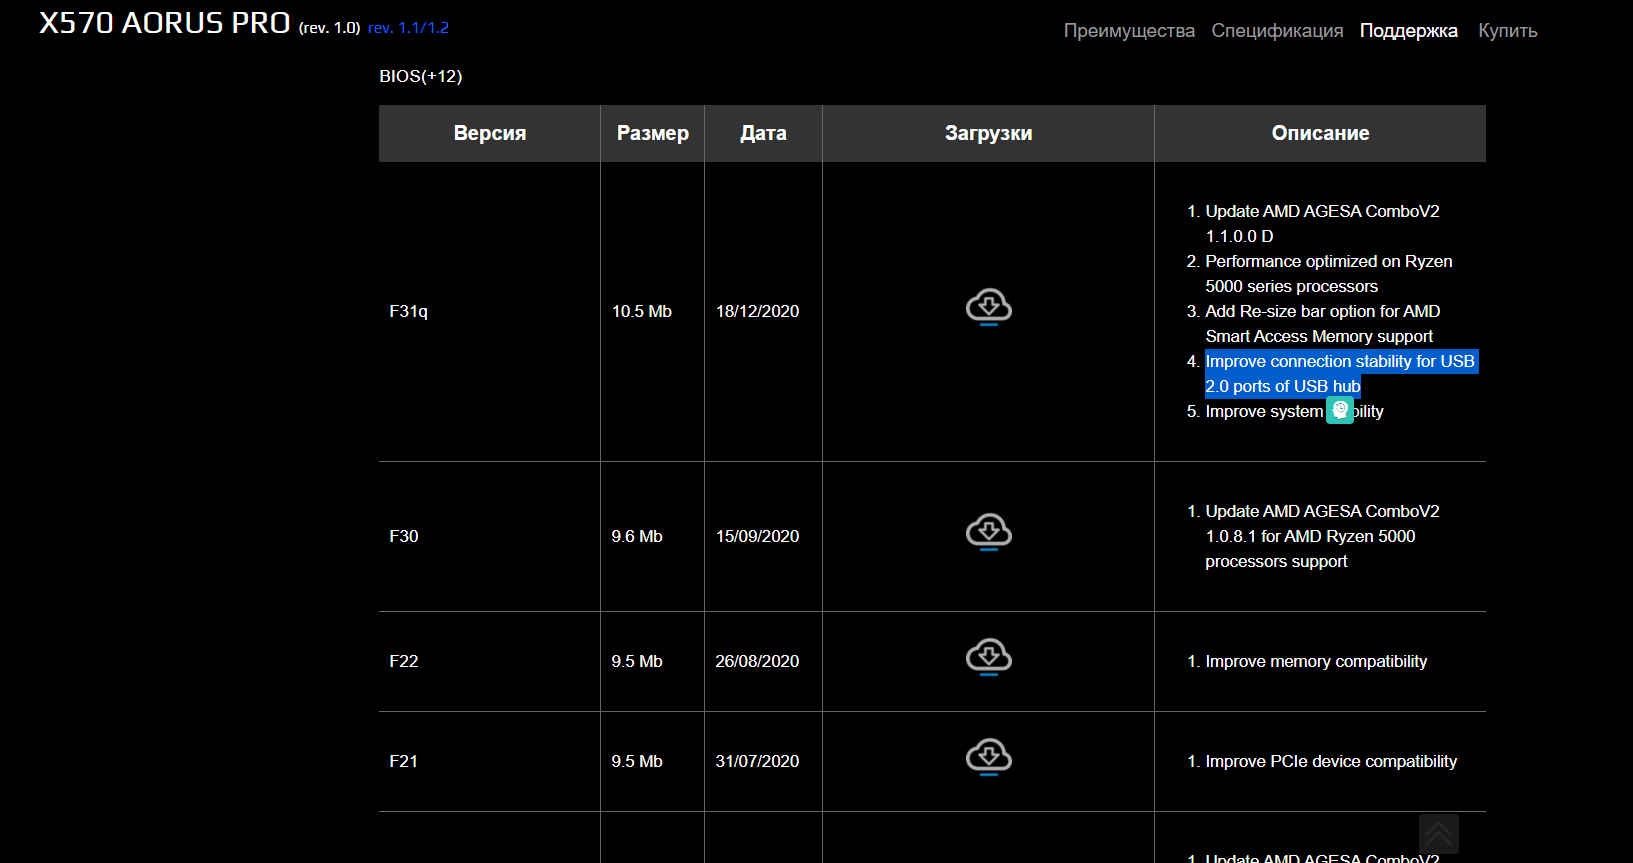Download the F31q BIOS file
This screenshot has height=863, width=1633.
988,307
